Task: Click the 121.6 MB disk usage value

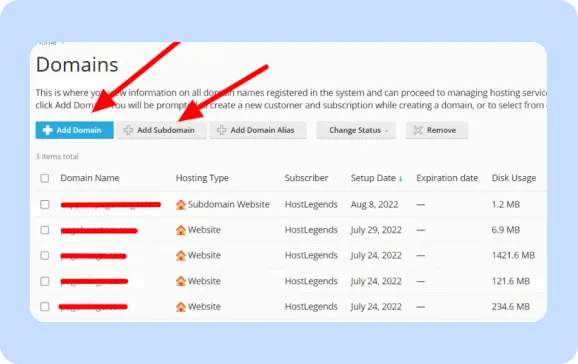Action: tap(511, 281)
